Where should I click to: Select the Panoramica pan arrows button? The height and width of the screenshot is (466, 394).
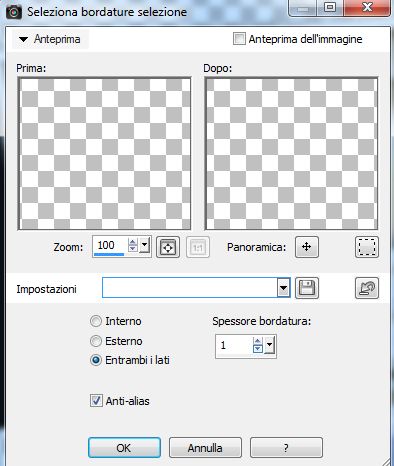(x=307, y=247)
